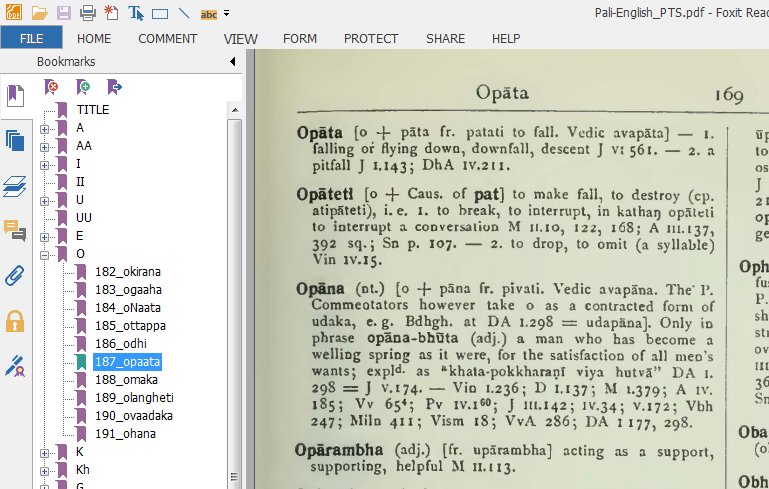This screenshot has height=489, width=769.
Task: Open a file with the folder icon
Action: 39,13
